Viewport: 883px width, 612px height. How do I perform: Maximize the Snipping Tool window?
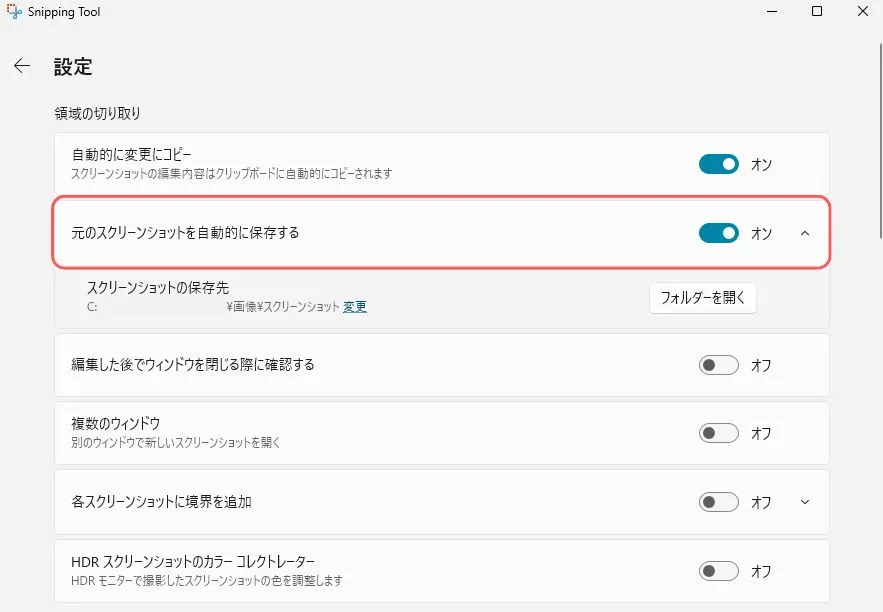coord(816,12)
